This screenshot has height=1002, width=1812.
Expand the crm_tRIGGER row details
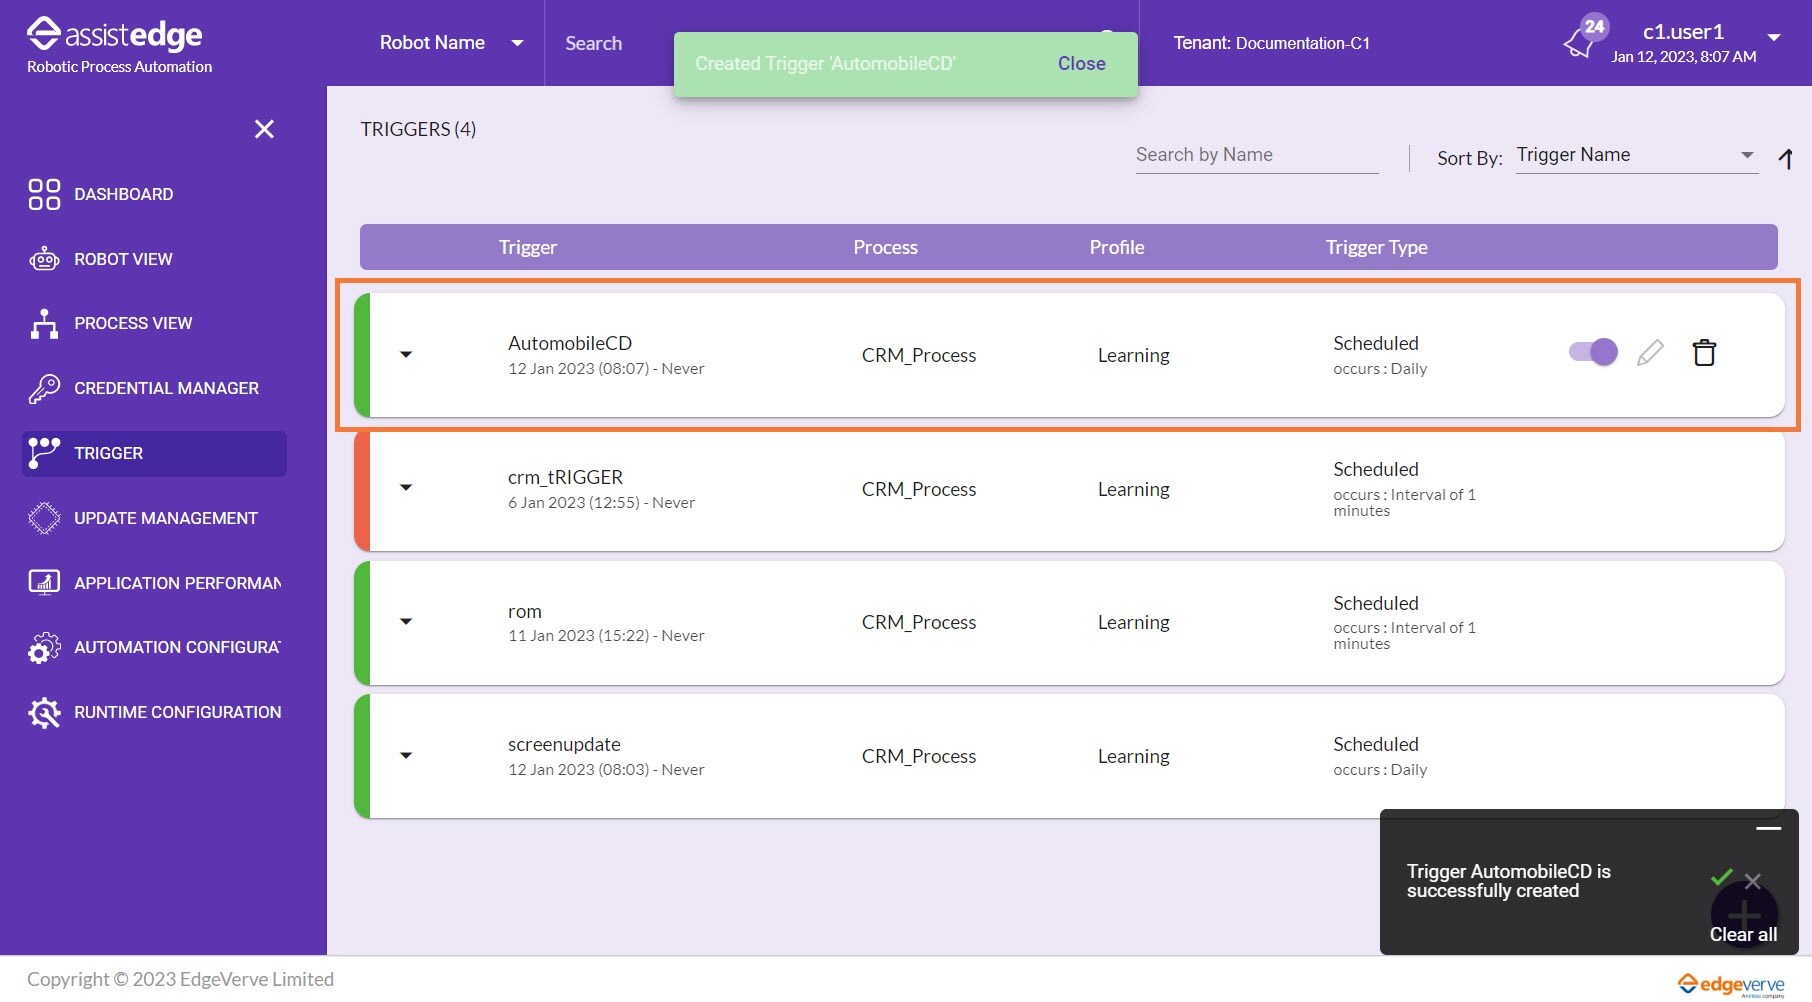406,488
